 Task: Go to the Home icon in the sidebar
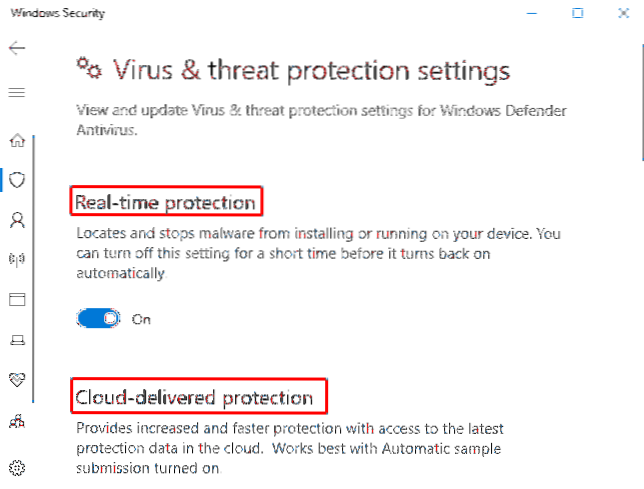pos(16,140)
